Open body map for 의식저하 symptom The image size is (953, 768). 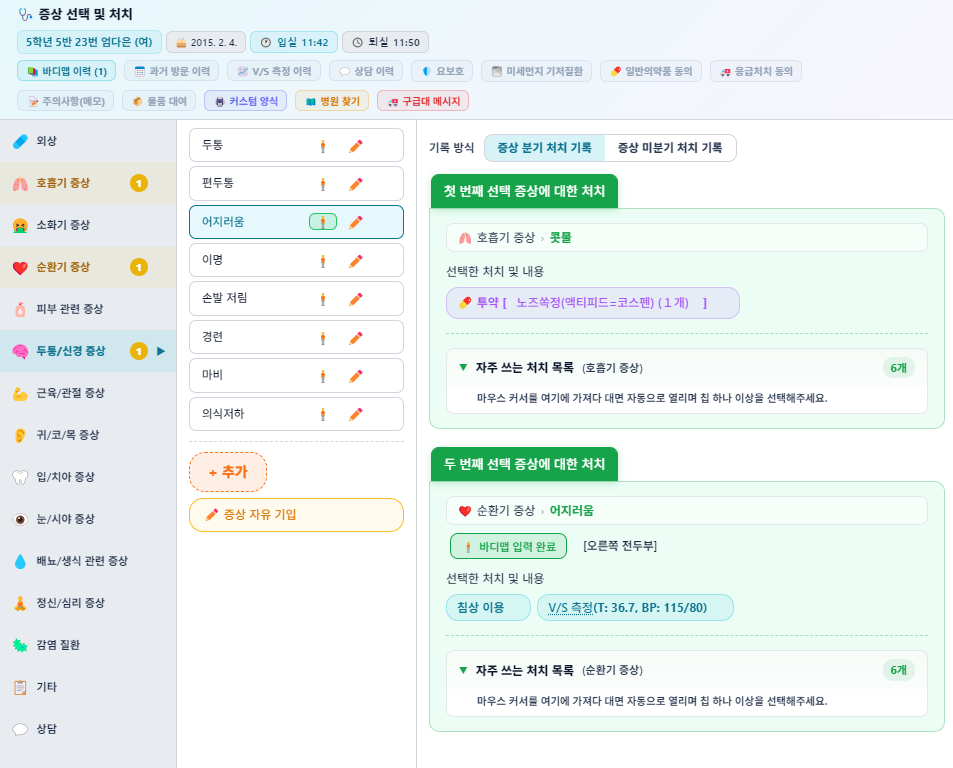pyautogui.click(x=323, y=414)
